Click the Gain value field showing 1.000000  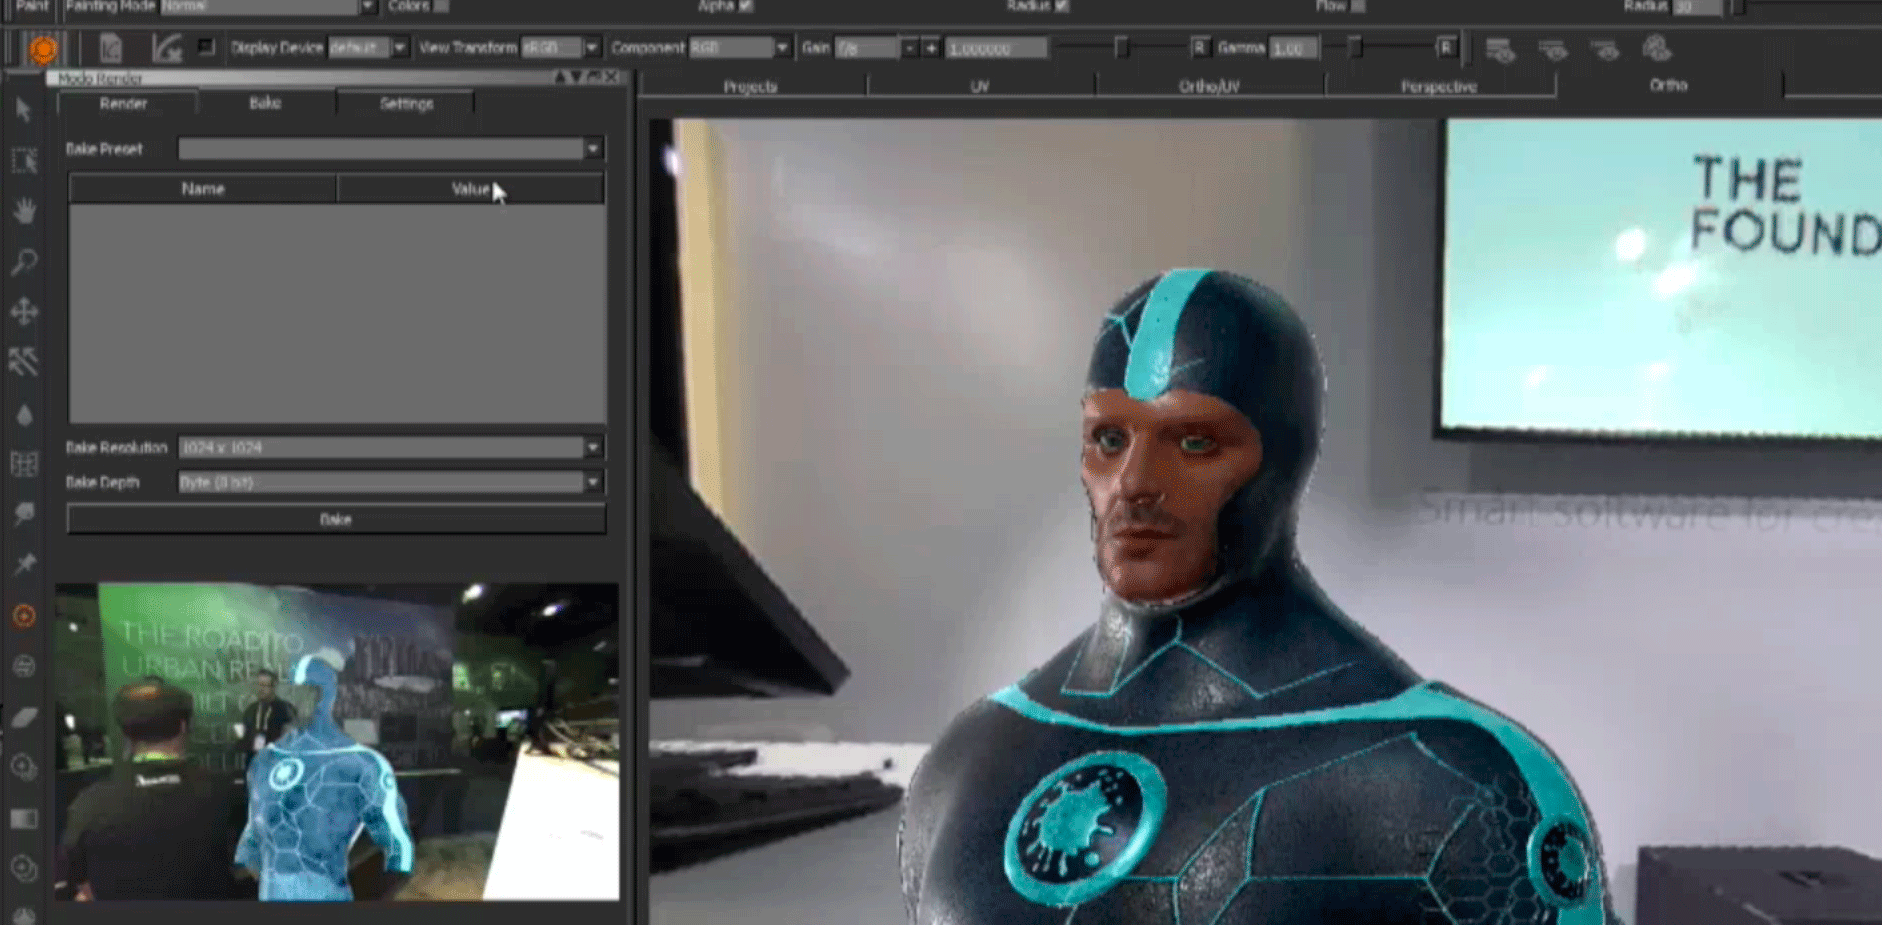(x=997, y=48)
